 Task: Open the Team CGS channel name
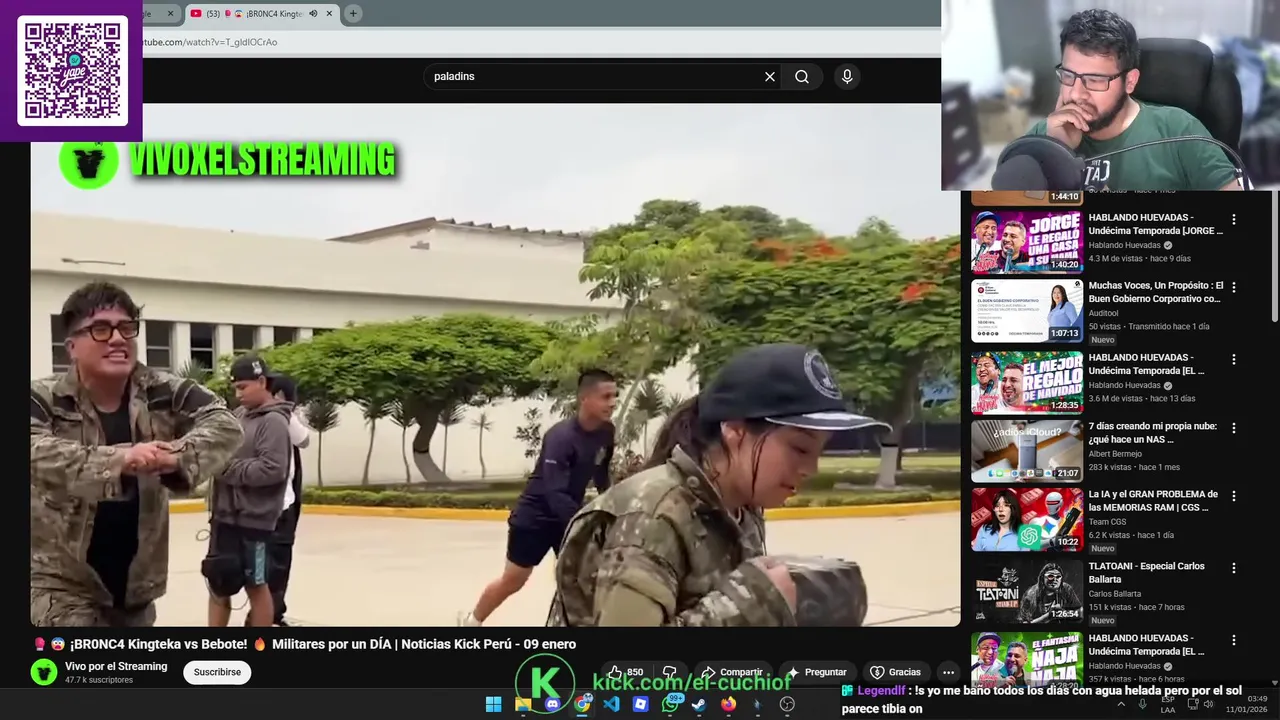click(x=1108, y=522)
